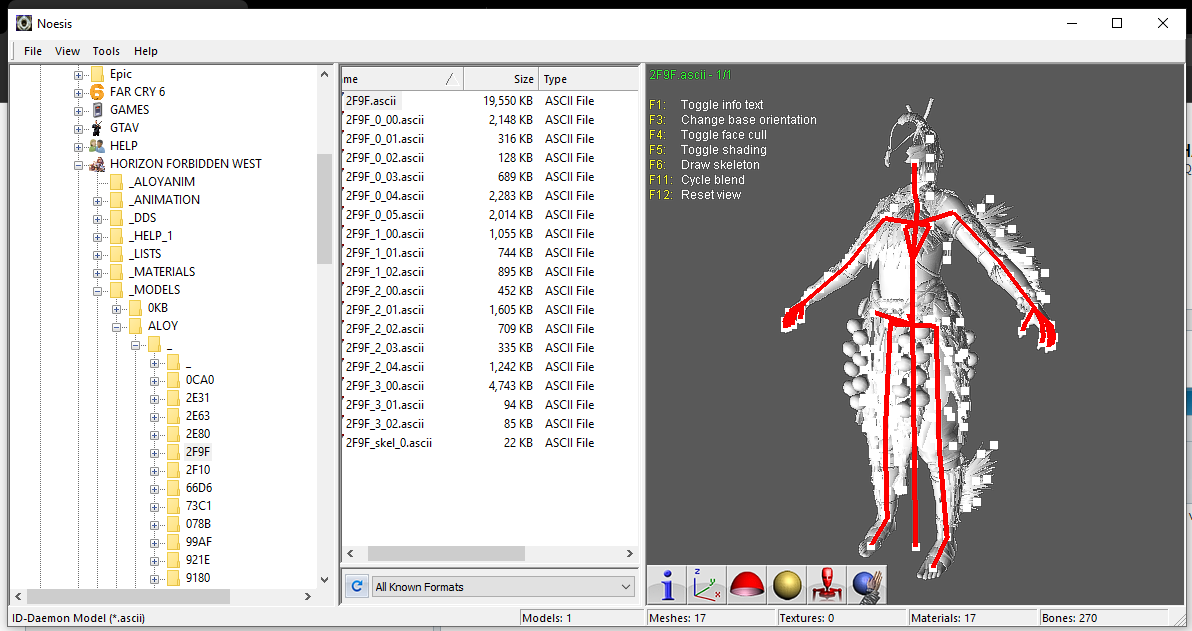
Task: Toggle the XYZ axes display icon
Action: pyautogui.click(x=708, y=585)
